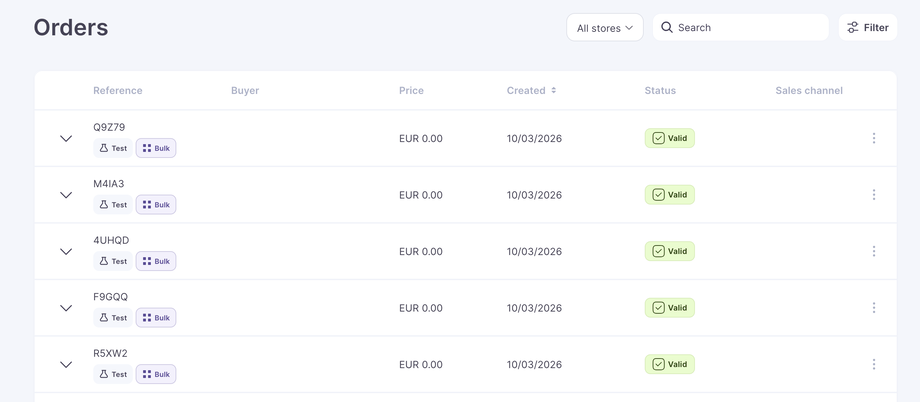Open the All stores dropdown
Image resolution: width=920 pixels, height=402 pixels.
tap(605, 28)
